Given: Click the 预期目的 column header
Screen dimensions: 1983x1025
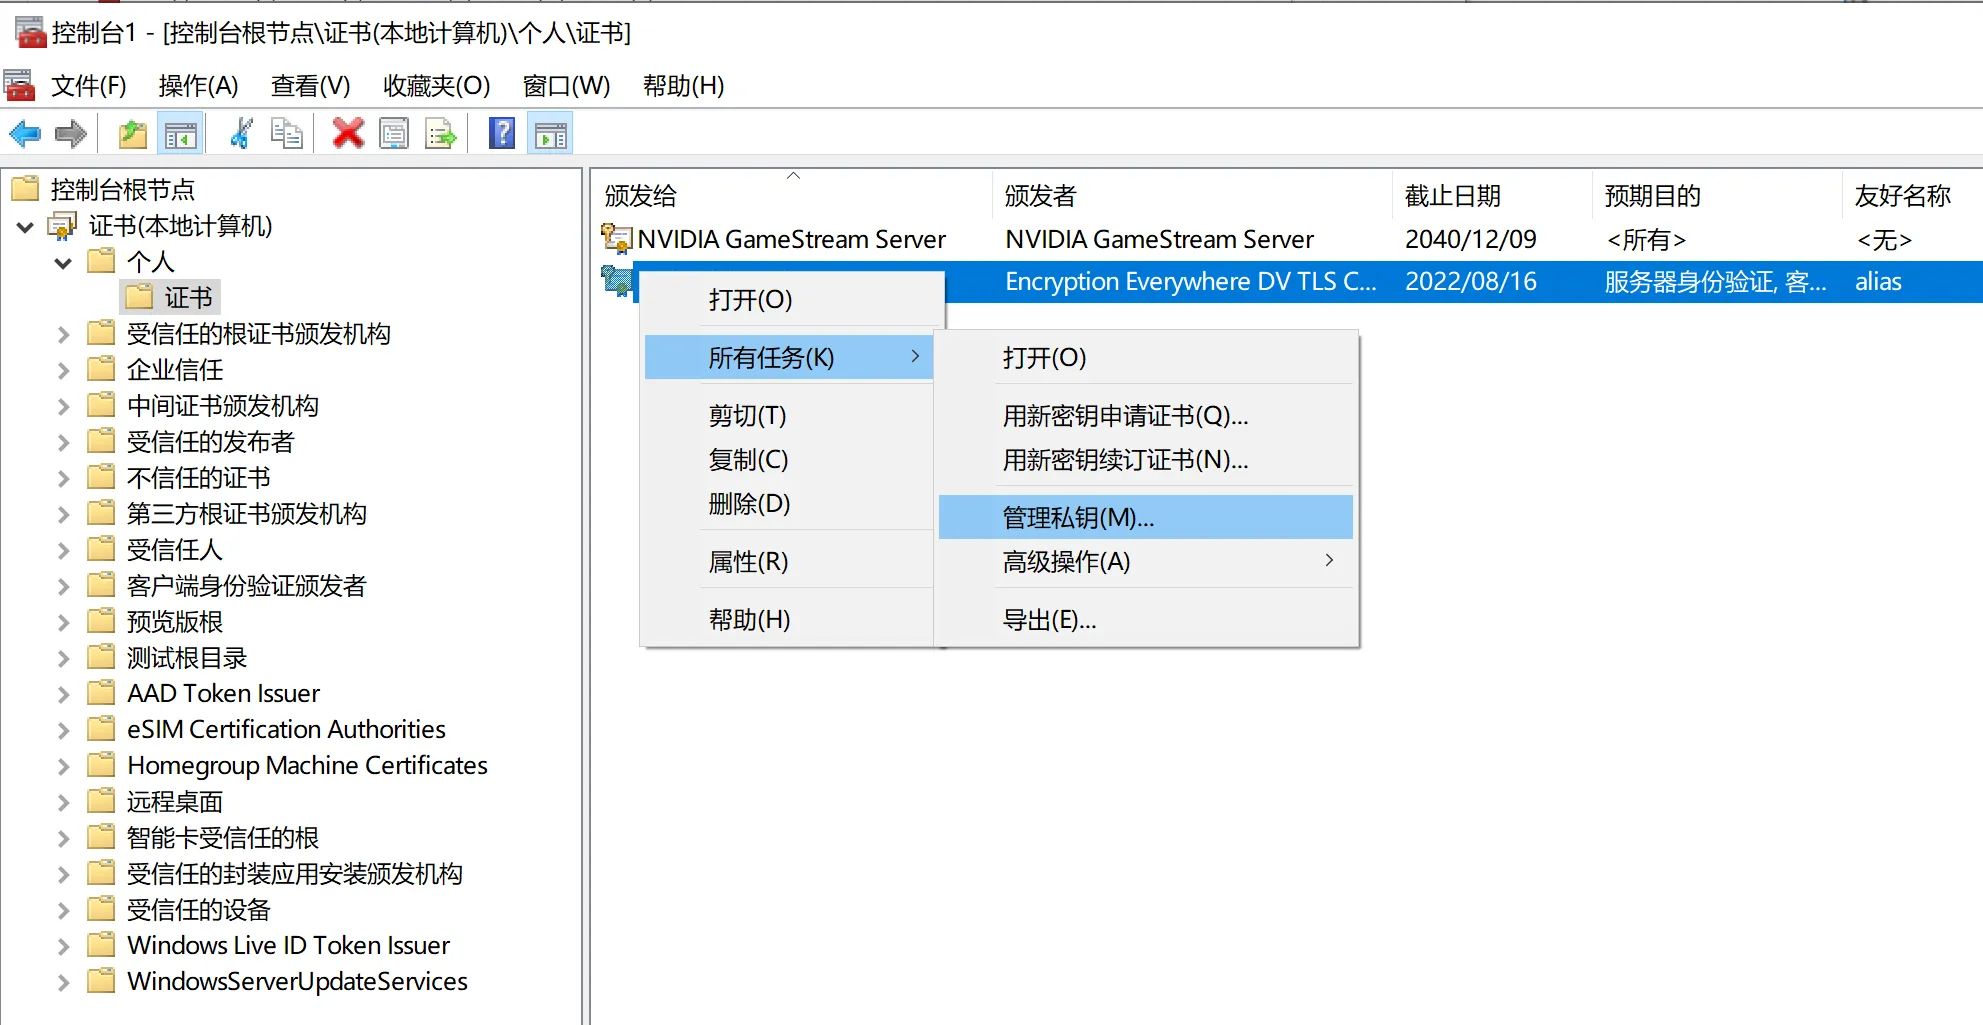Looking at the screenshot, I should (x=1716, y=195).
